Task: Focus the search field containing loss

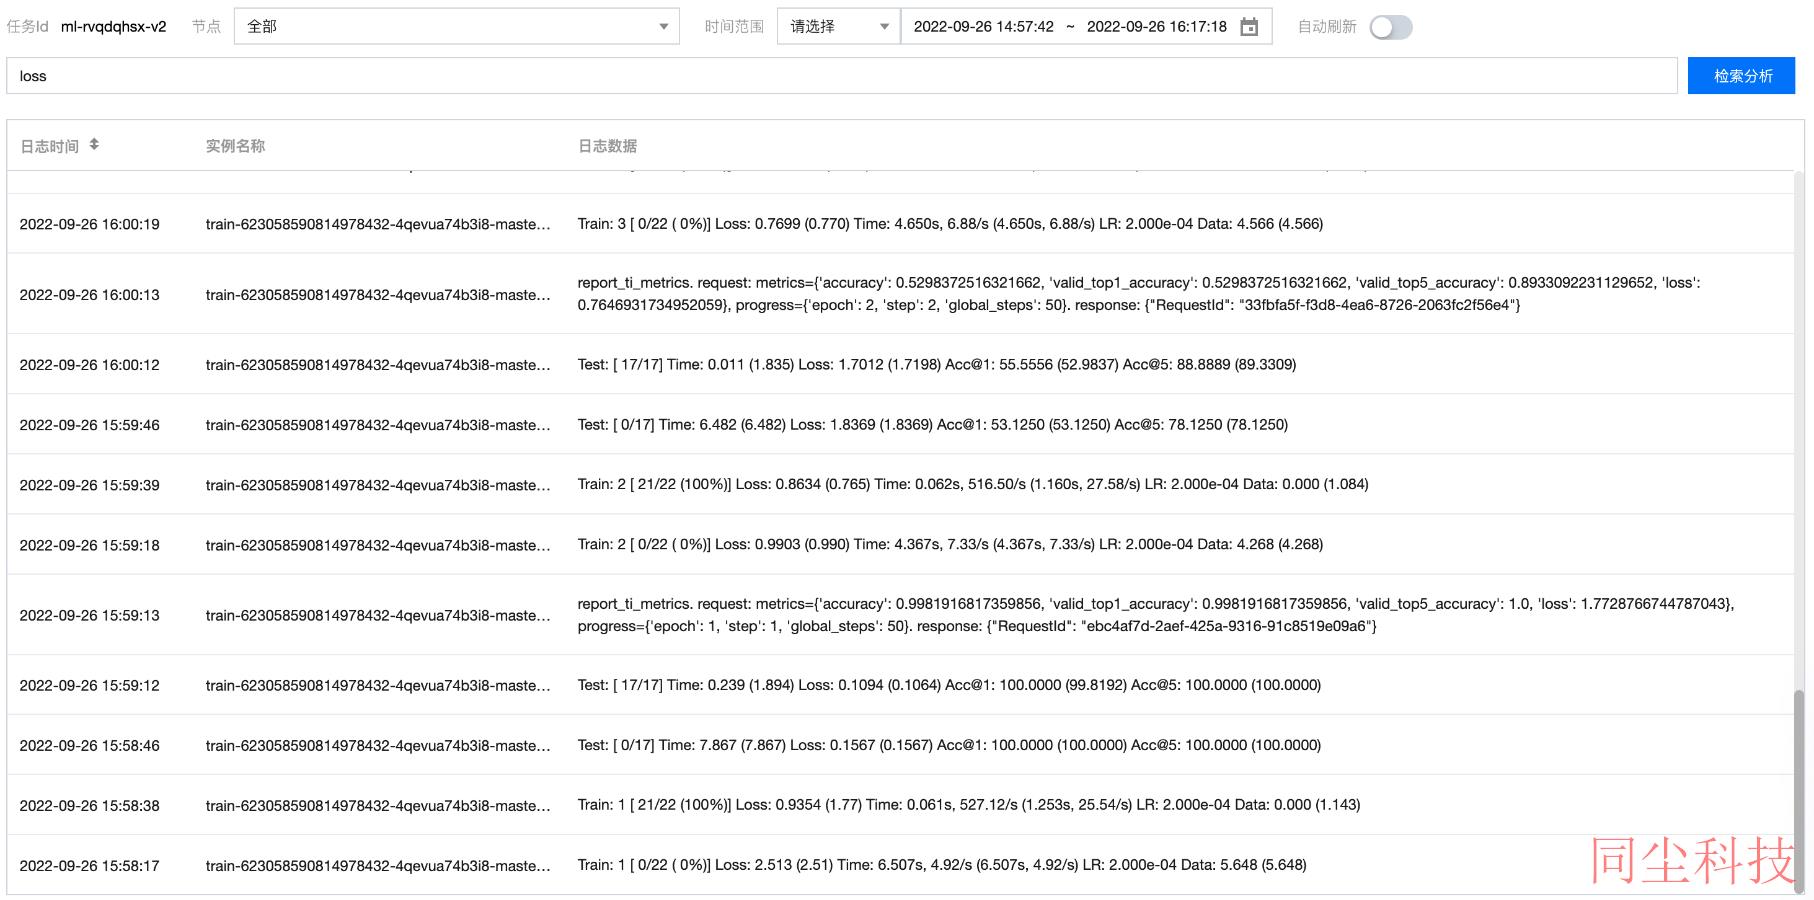Action: (842, 76)
